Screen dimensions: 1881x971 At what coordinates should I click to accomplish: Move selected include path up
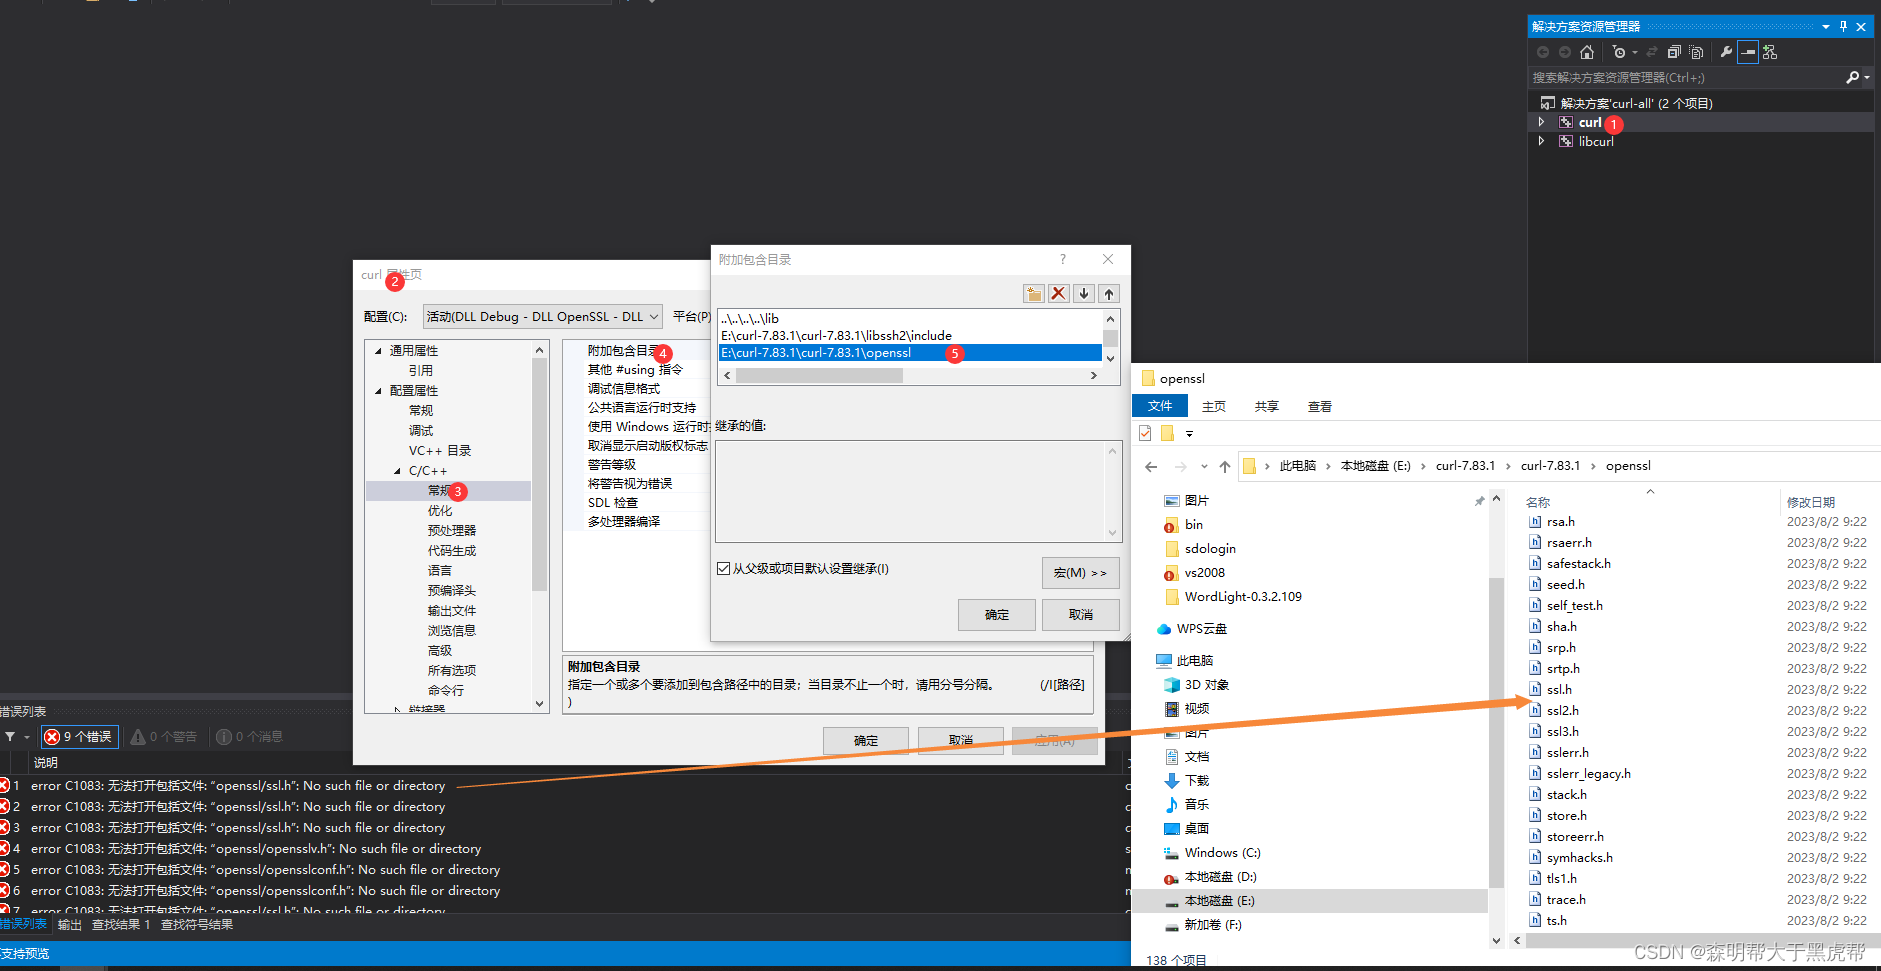1109,293
